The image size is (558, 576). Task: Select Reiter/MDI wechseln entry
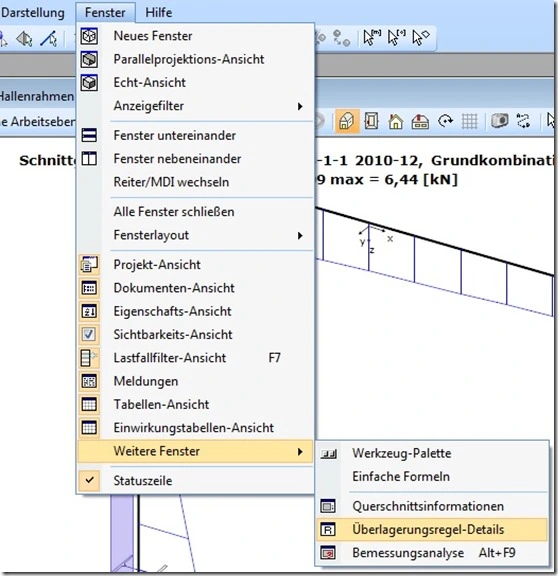click(x=171, y=182)
